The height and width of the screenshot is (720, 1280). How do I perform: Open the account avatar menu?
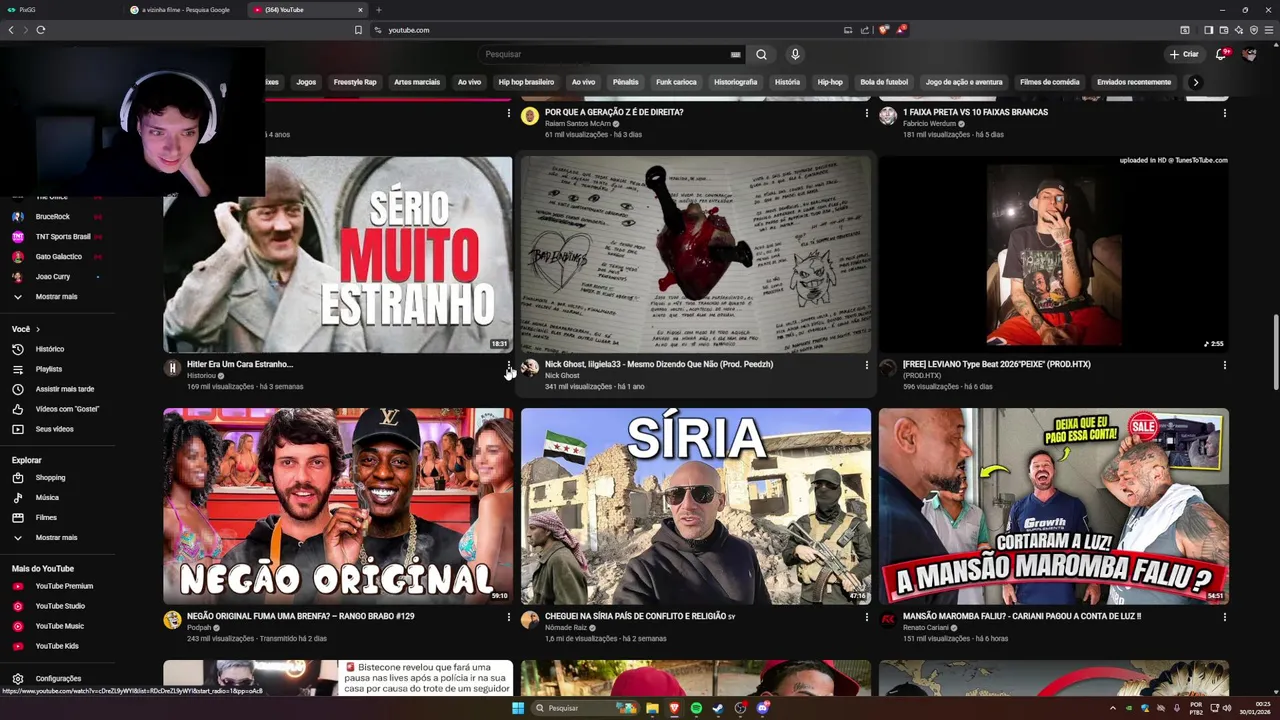1249,54
